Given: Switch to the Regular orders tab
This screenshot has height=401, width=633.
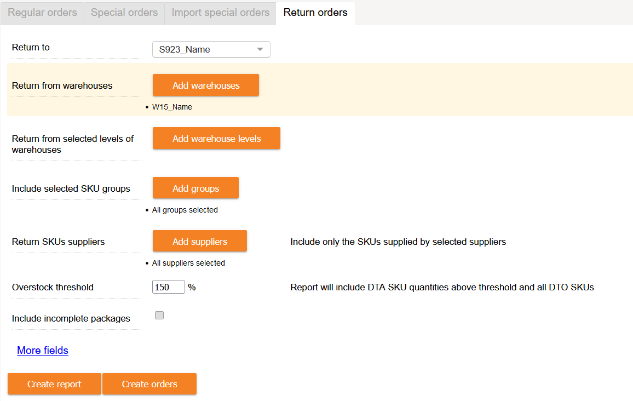Looking at the screenshot, I should coord(42,13).
